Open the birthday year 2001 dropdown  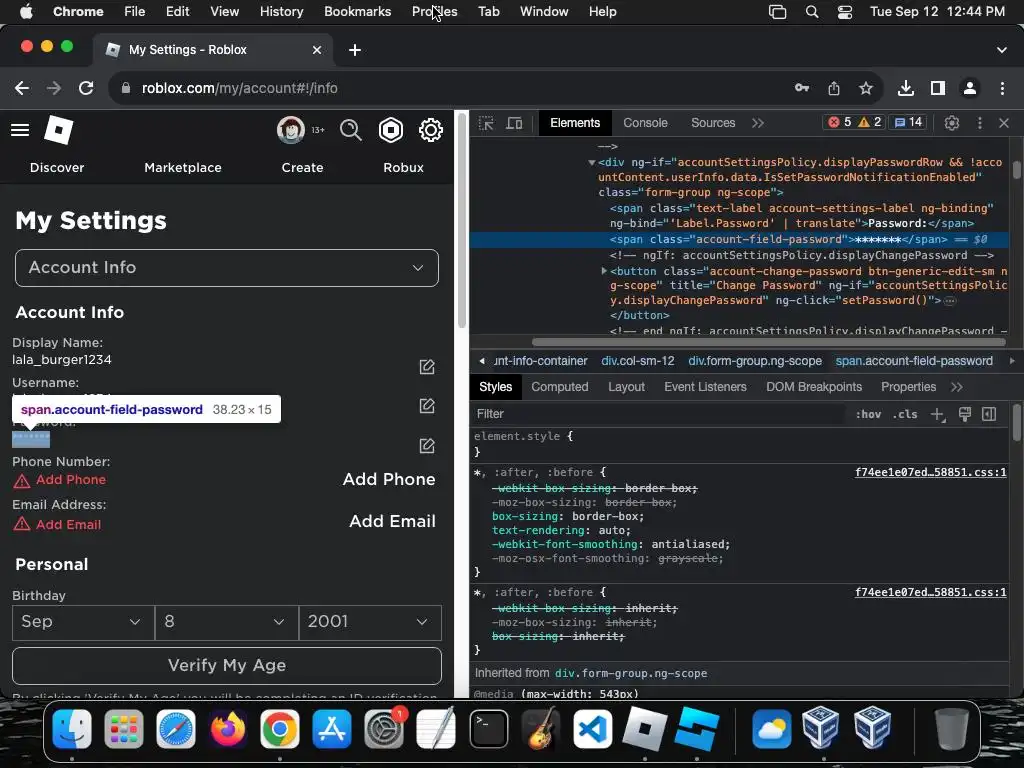tap(370, 622)
